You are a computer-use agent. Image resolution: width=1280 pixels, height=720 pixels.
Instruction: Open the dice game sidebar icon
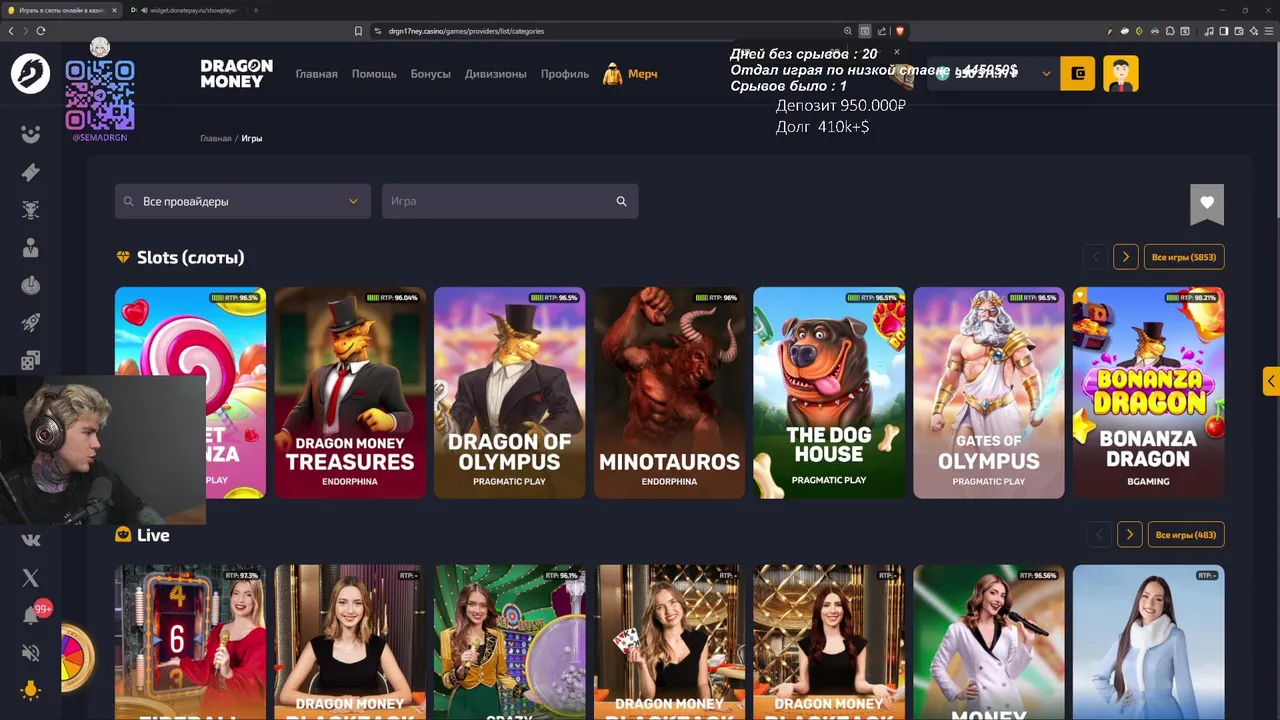[x=31, y=360]
